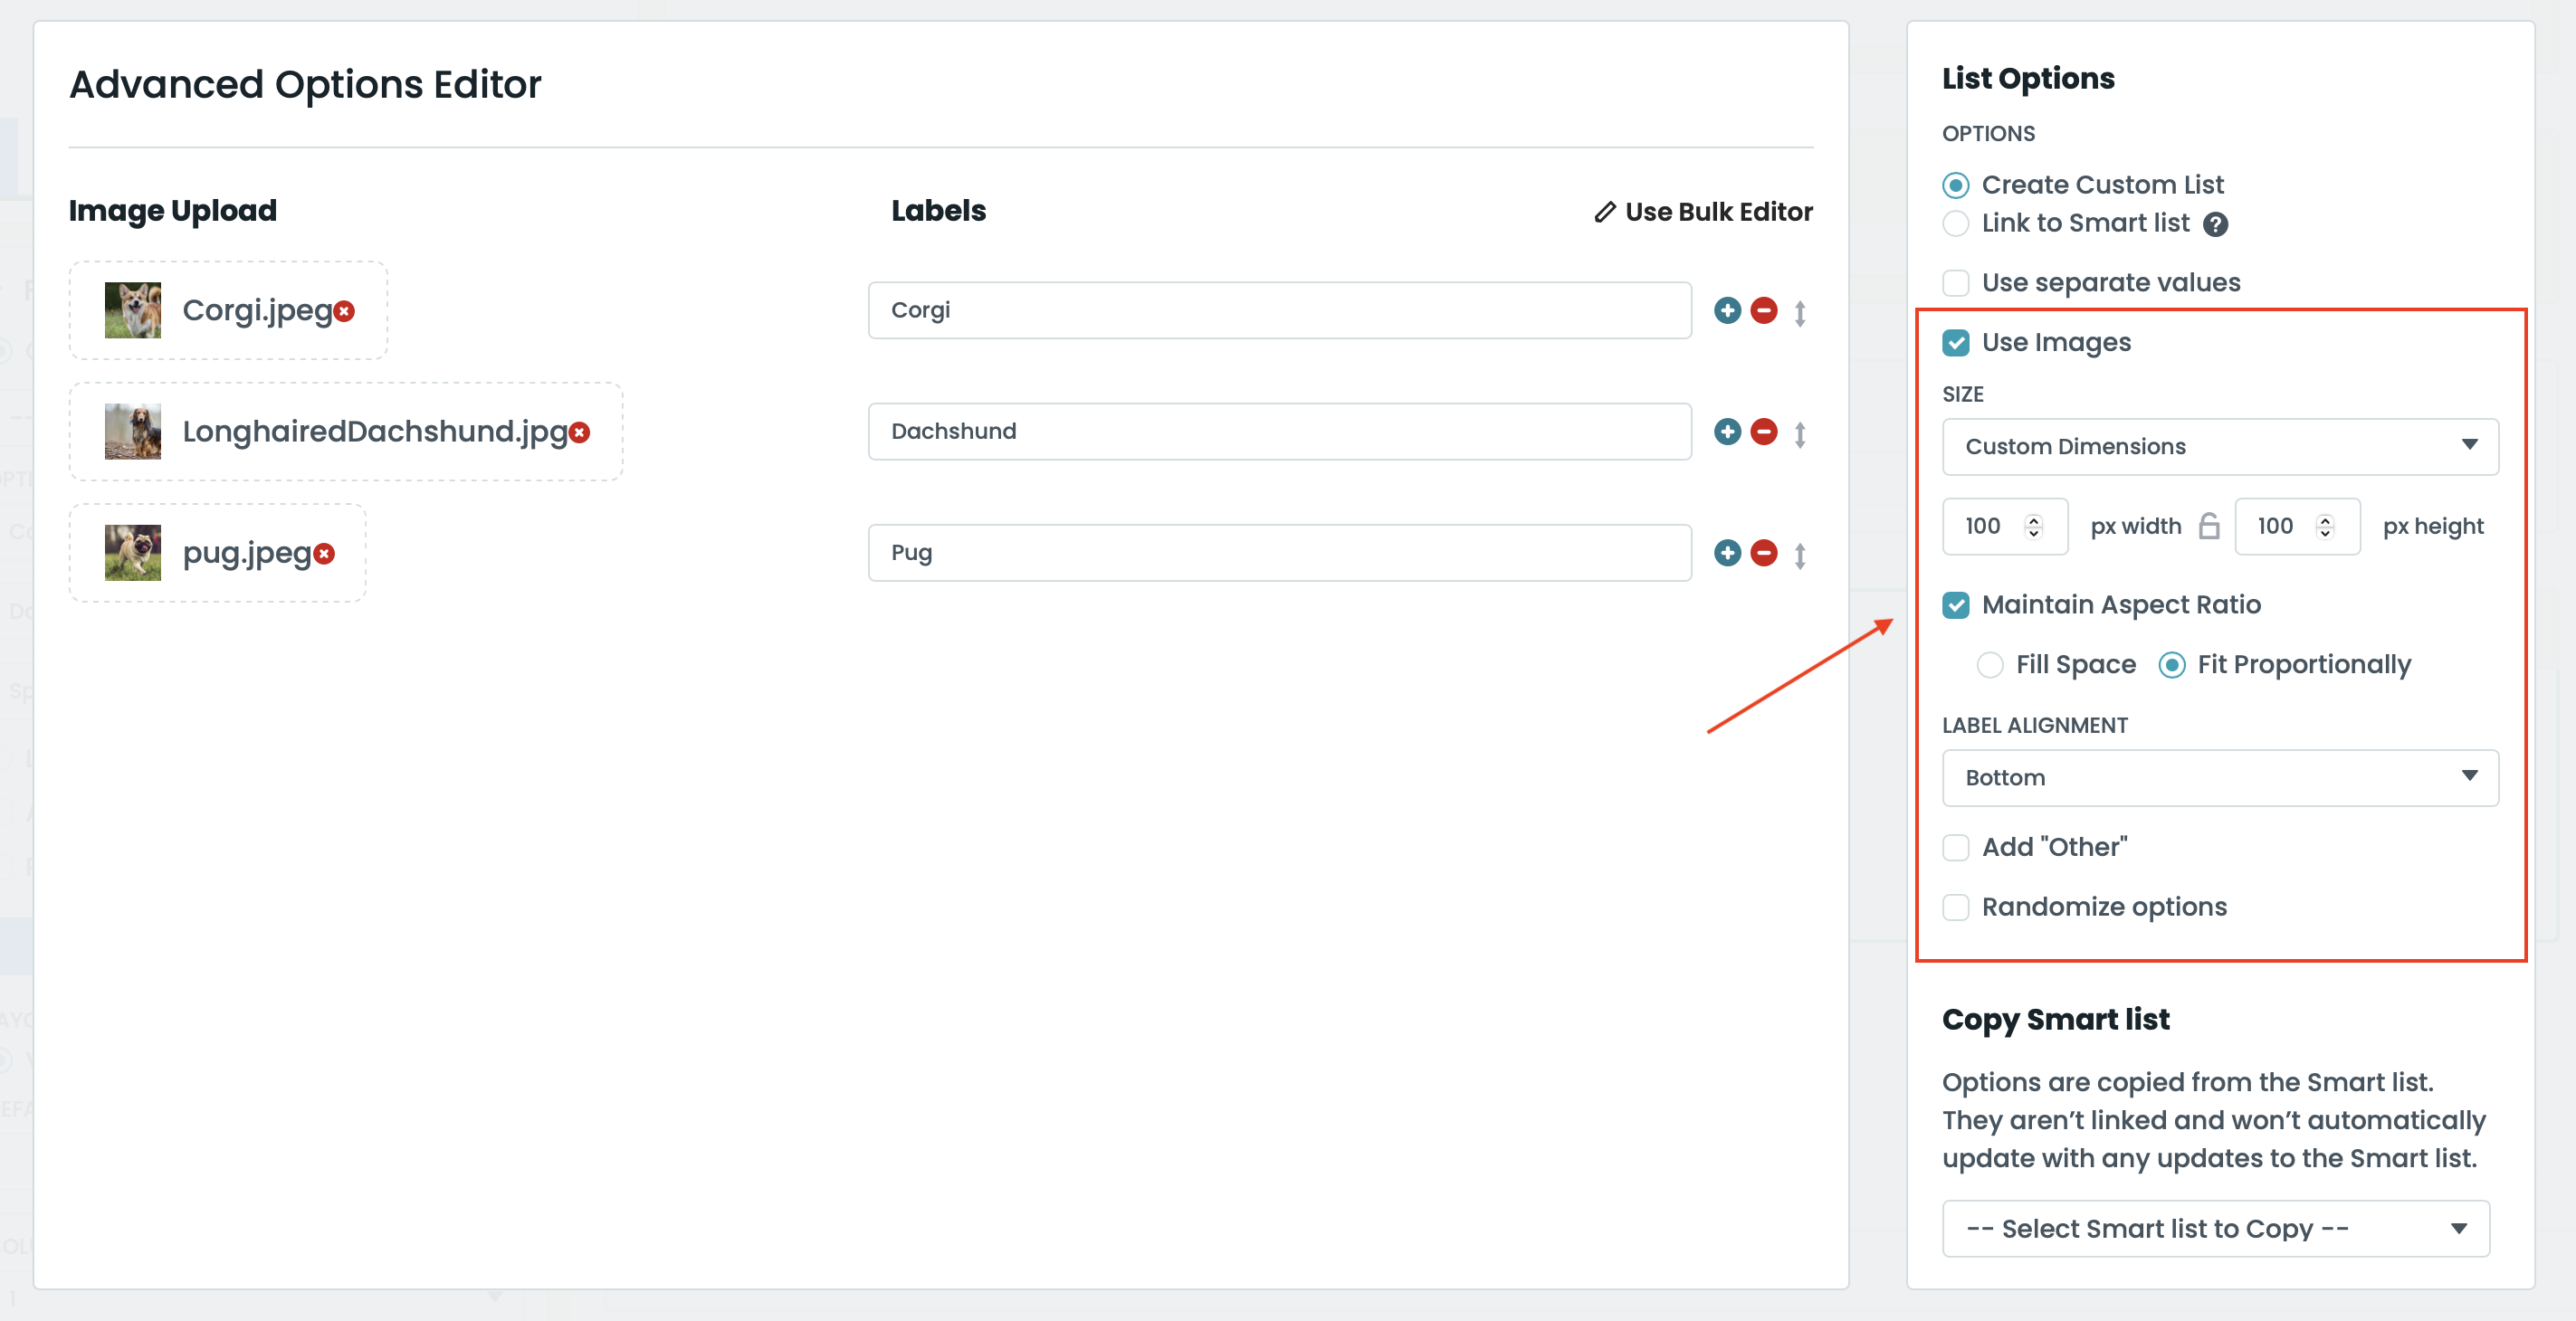This screenshot has width=2576, height=1321.
Task: Expand the Label Alignment Bottom dropdown
Action: pyautogui.click(x=2219, y=777)
